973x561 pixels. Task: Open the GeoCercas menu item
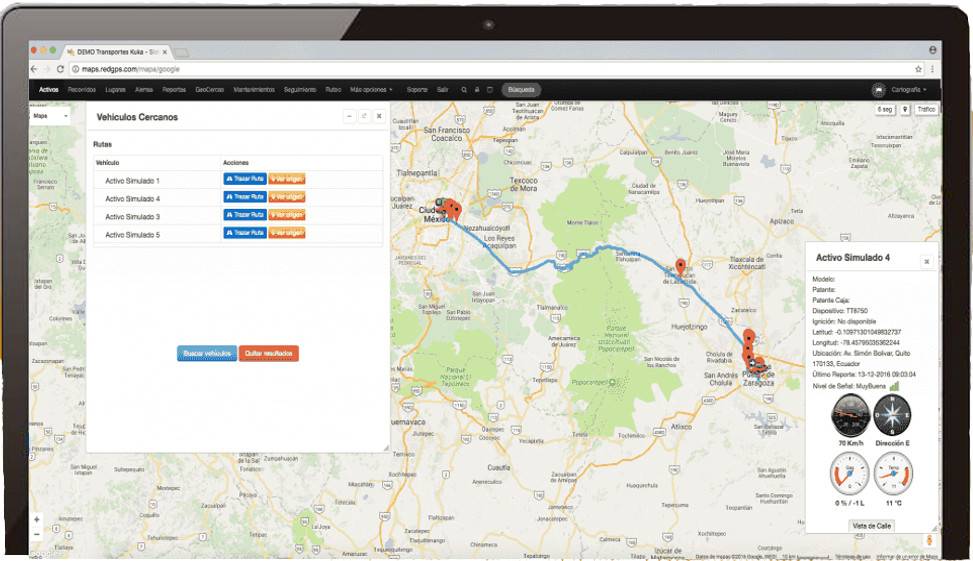(210, 90)
